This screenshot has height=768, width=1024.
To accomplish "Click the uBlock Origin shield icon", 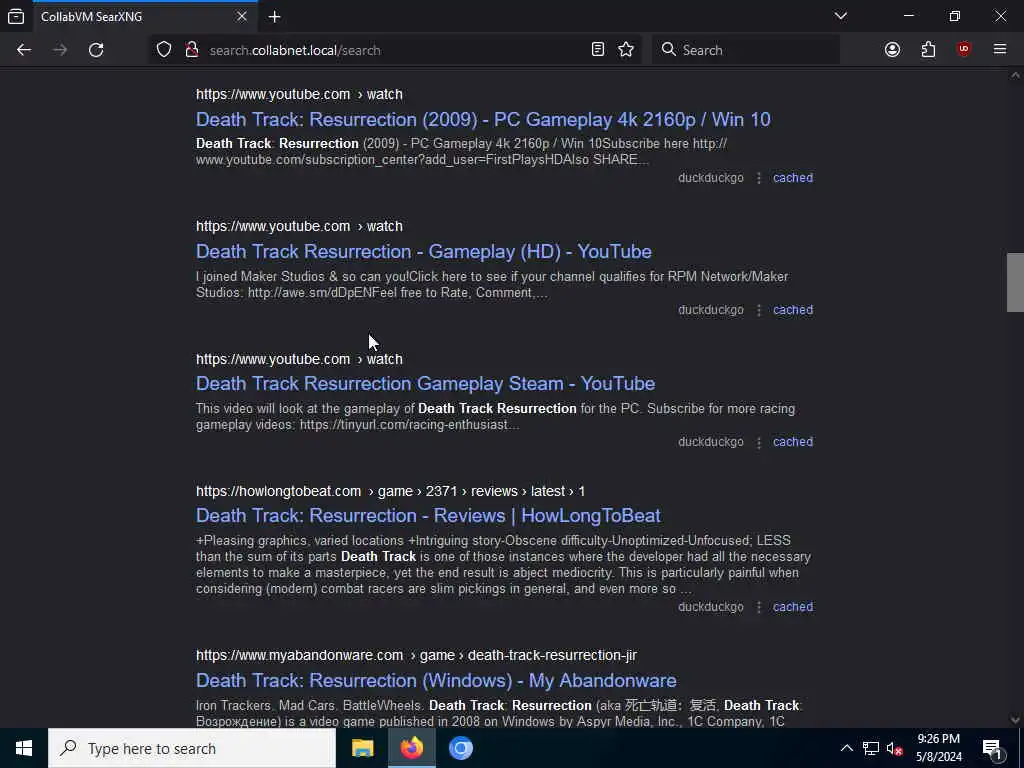I will tap(964, 50).
